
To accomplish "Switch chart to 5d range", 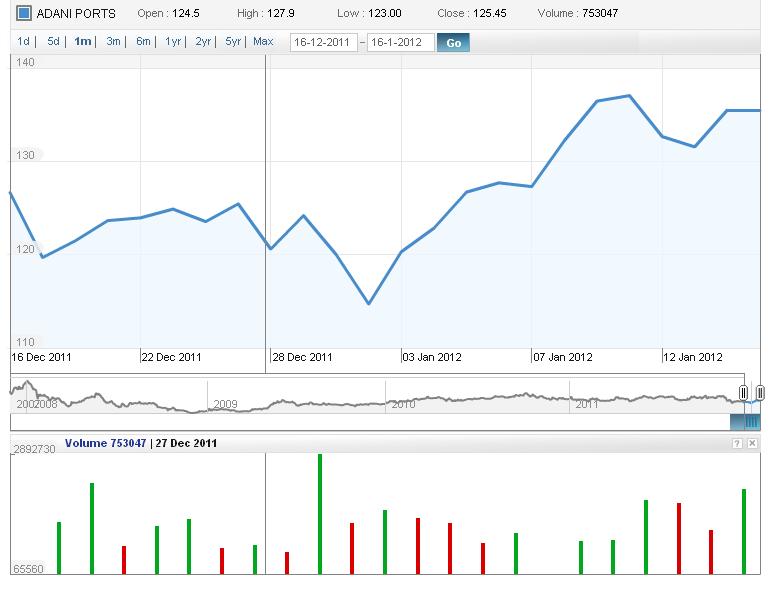I will pyautogui.click(x=53, y=42).
